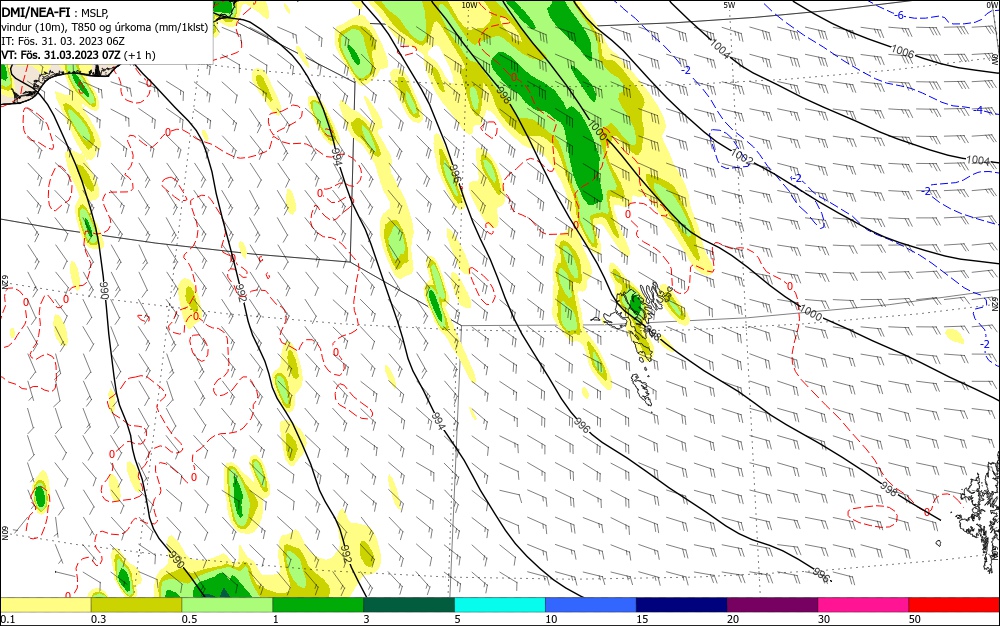This screenshot has height=626, width=1000.
Task: Click the legend value "20"
Action: 733,619
